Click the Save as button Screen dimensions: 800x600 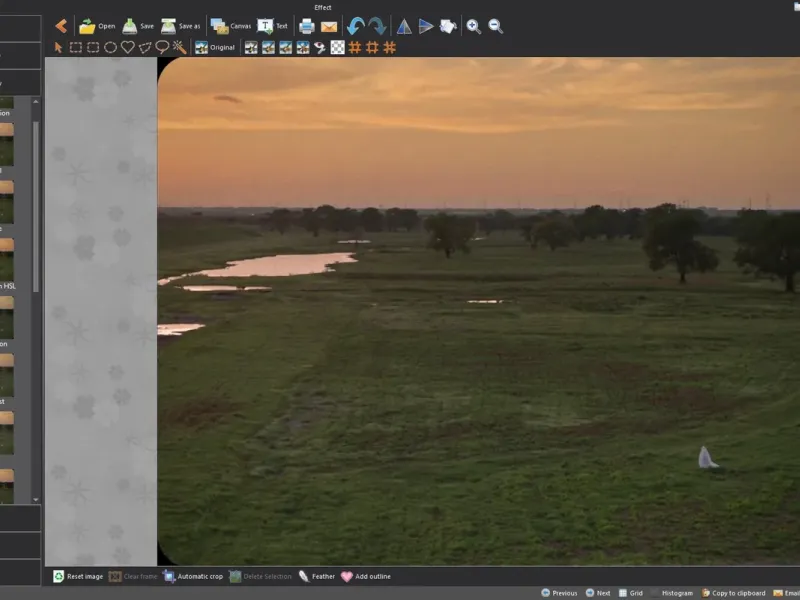tap(180, 26)
